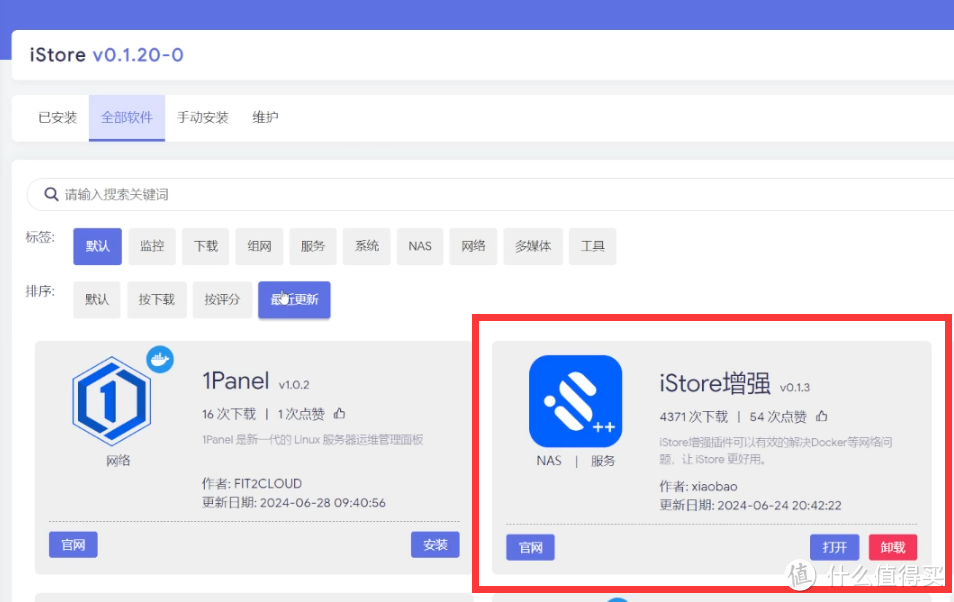Image resolution: width=954 pixels, height=602 pixels.
Task: Enable the NAS category filter
Action: point(419,246)
